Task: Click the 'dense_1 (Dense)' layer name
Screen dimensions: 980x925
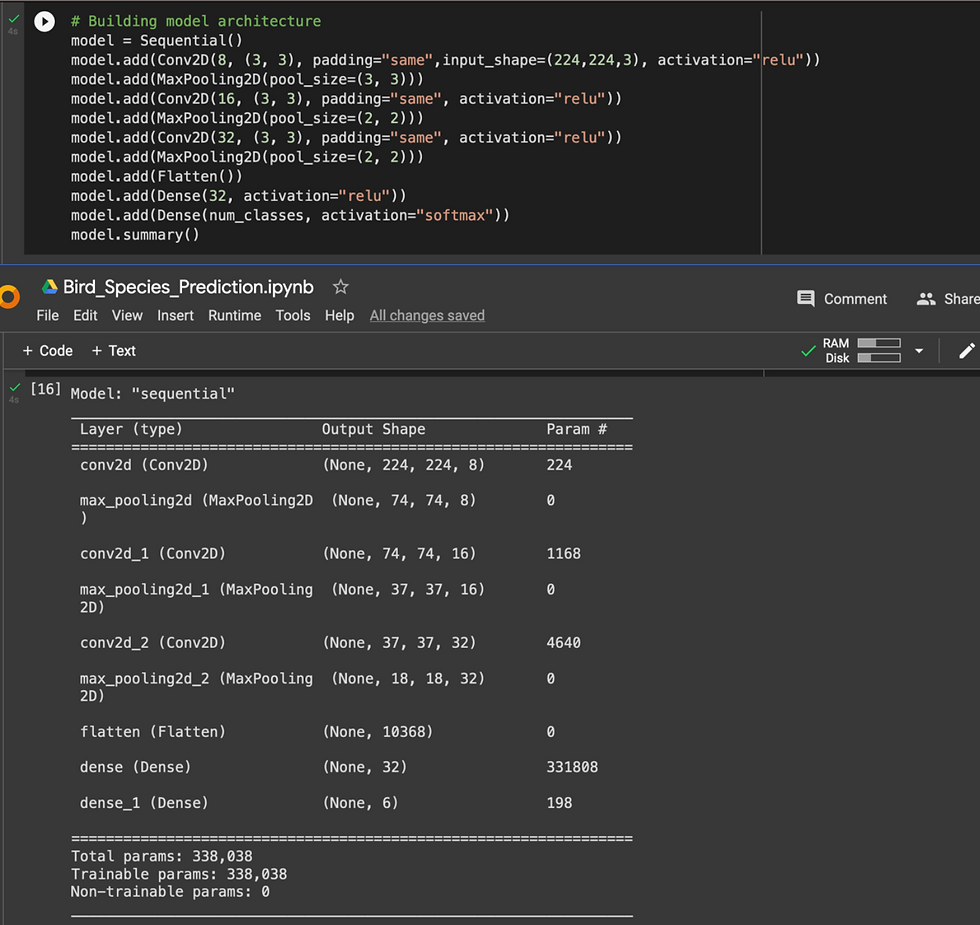Action: pos(144,803)
